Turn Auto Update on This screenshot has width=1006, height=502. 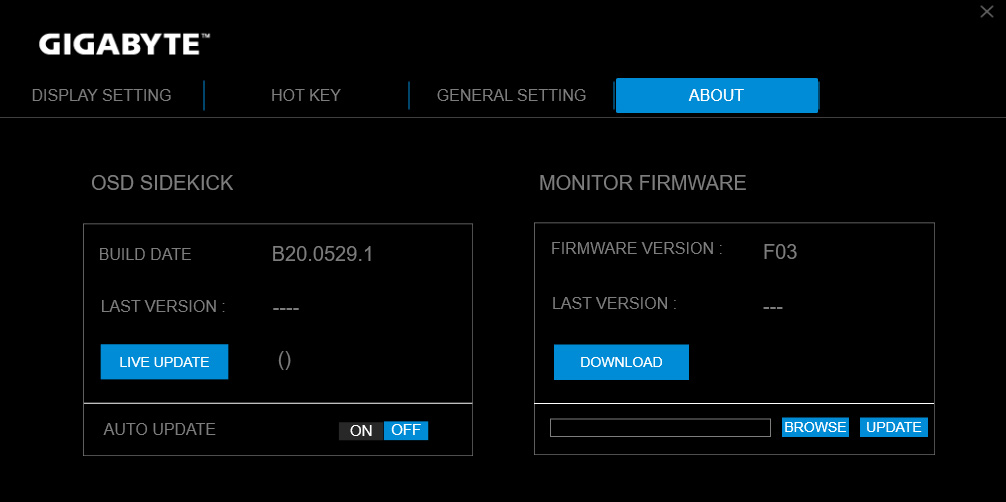tap(361, 431)
